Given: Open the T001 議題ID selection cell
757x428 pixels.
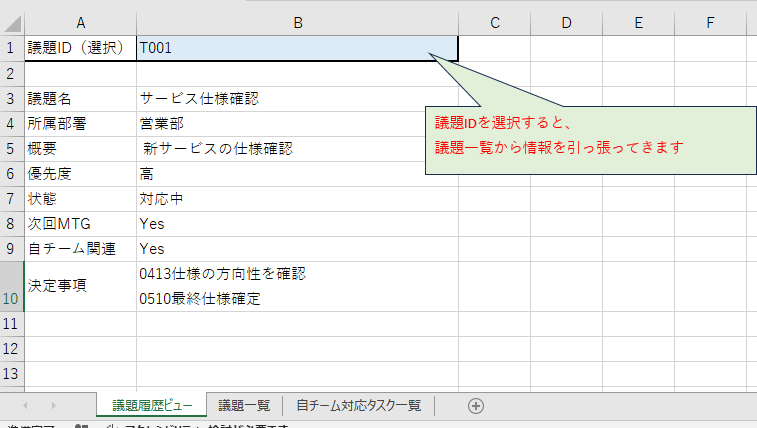Looking at the screenshot, I should (297, 48).
